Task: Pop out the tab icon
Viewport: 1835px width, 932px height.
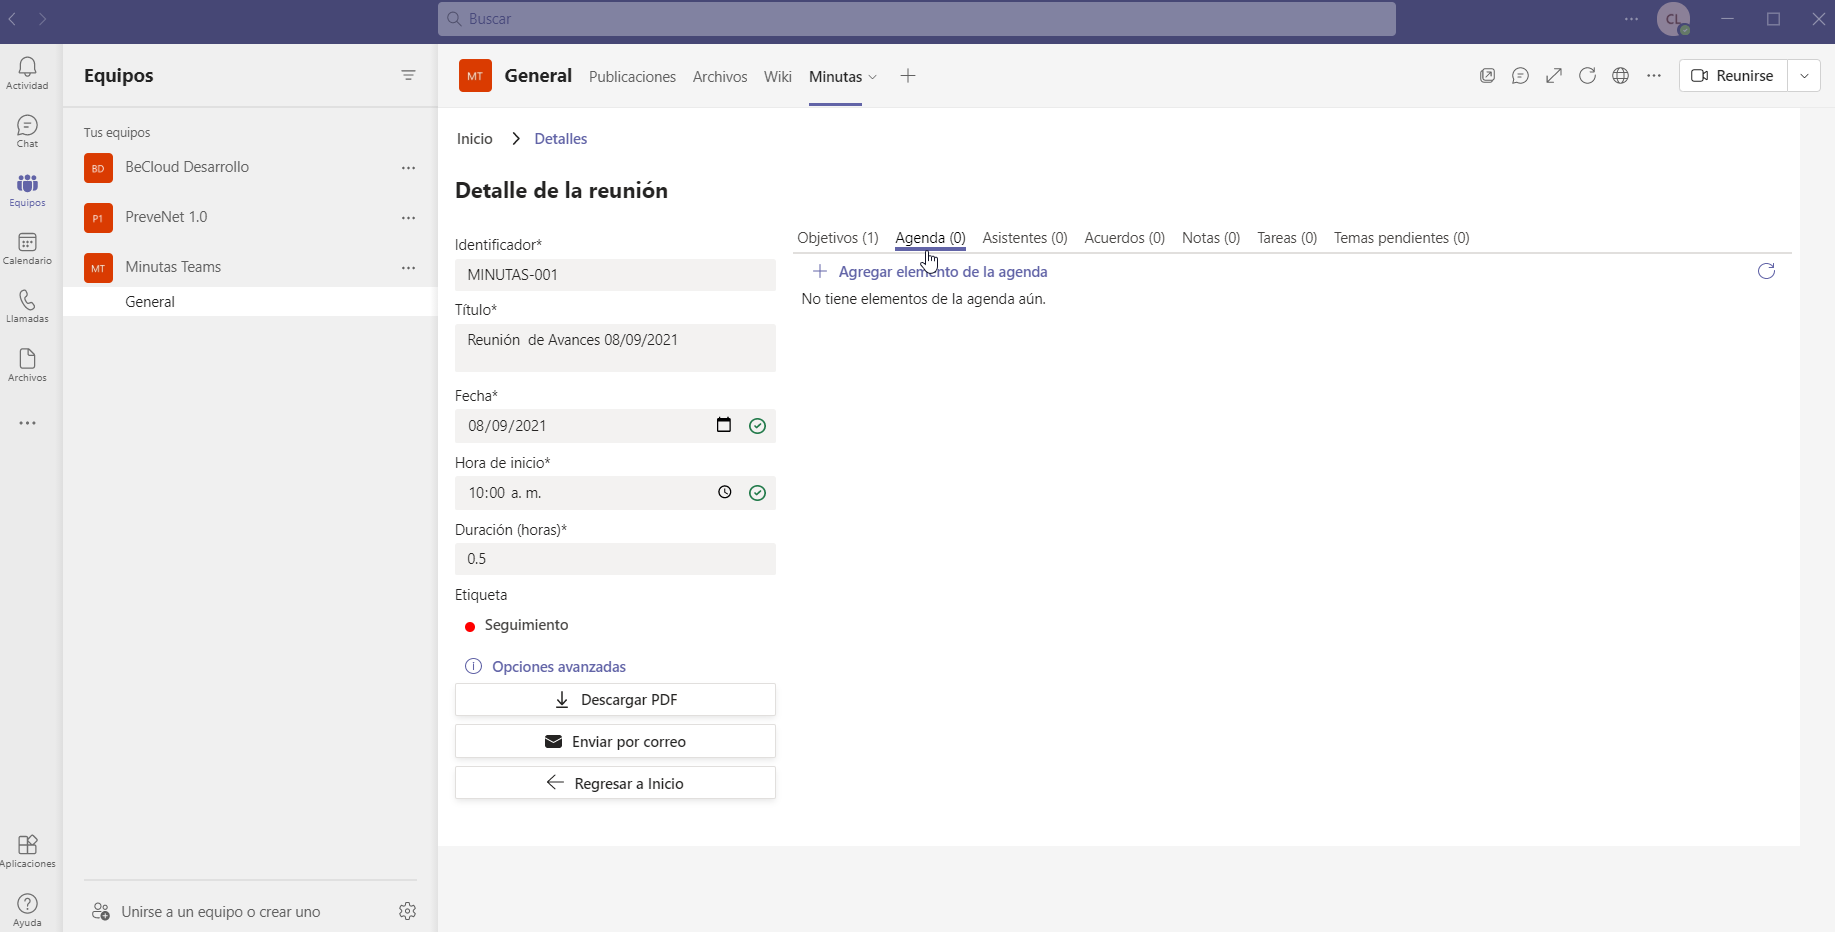Action: pyautogui.click(x=1487, y=76)
